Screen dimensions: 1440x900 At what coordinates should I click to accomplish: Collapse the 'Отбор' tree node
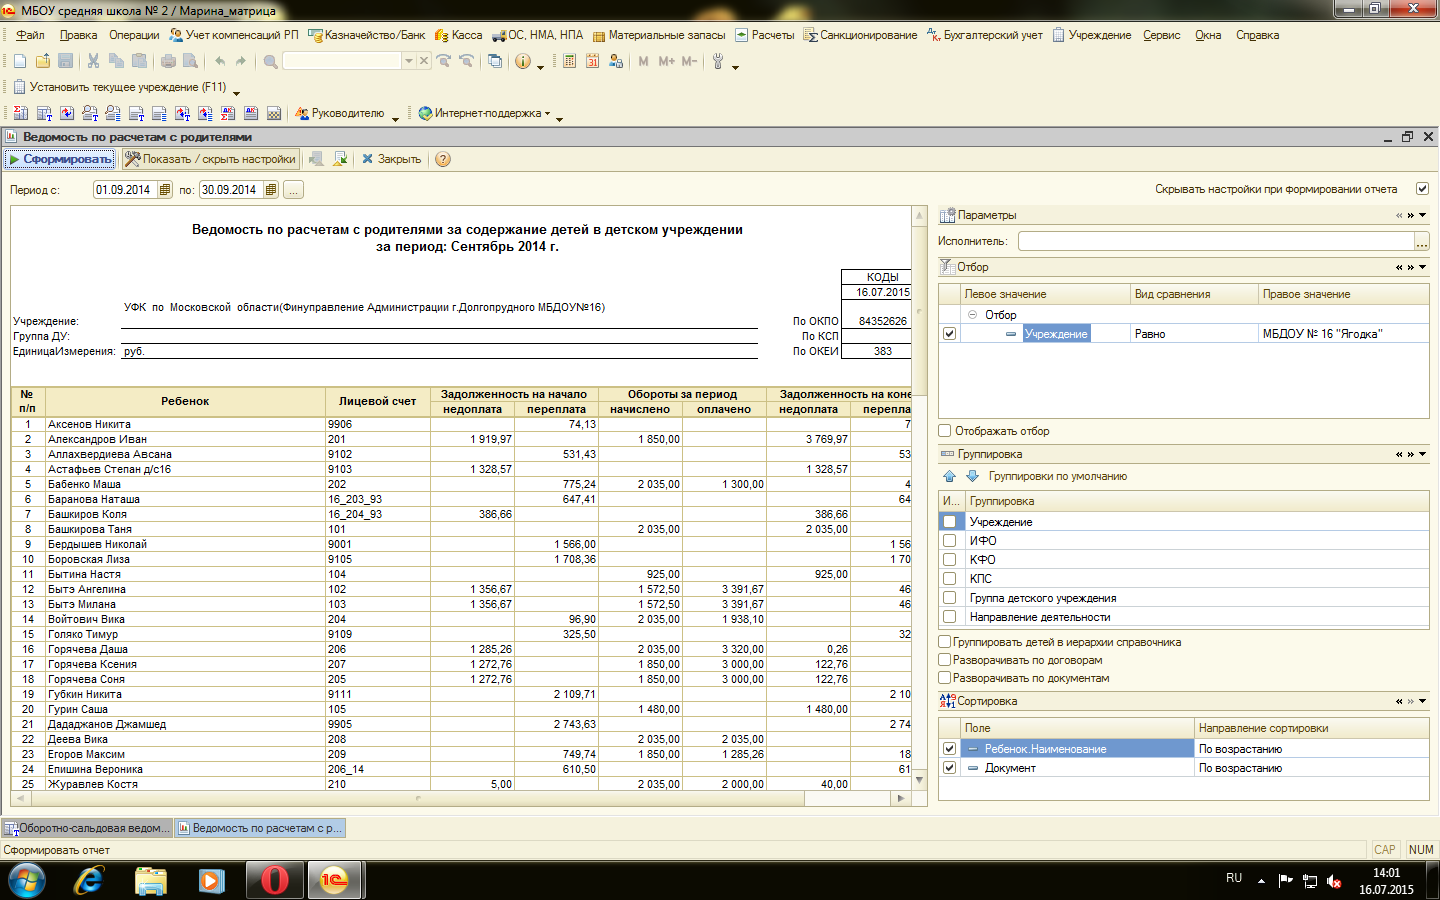point(972,314)
